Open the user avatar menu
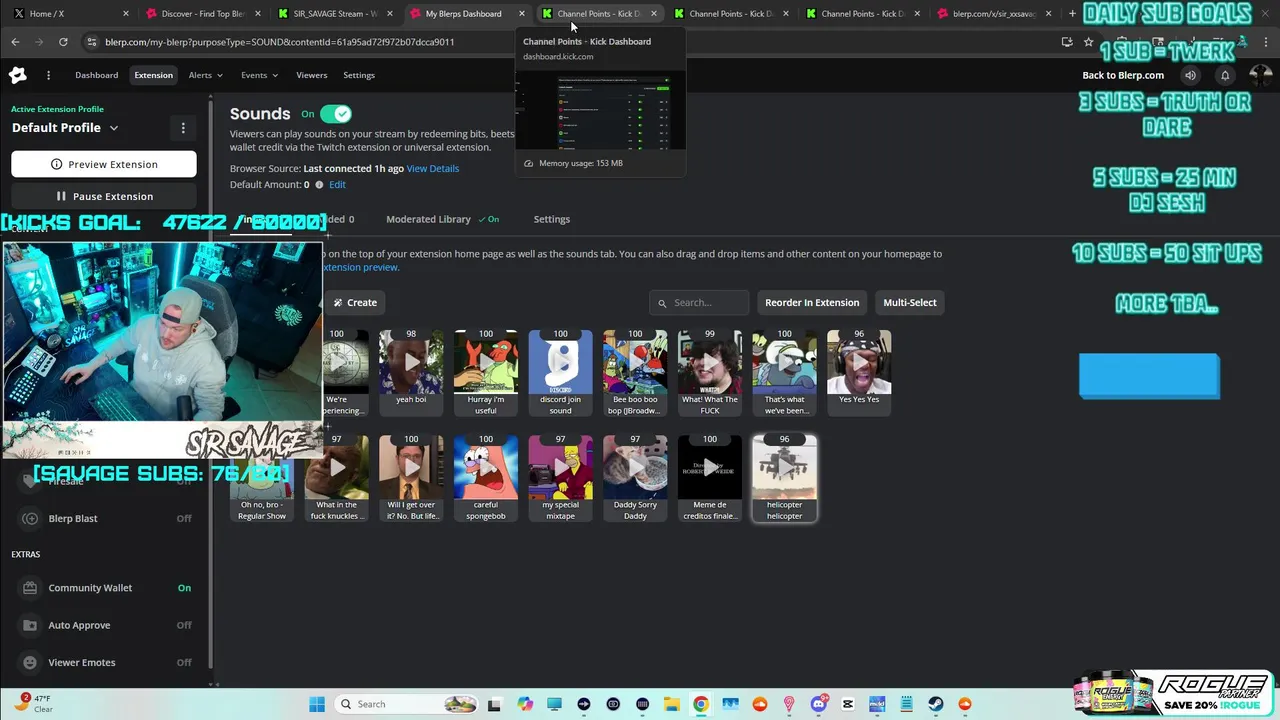This screenshot has width=1280, height=720. point(1260,75)
